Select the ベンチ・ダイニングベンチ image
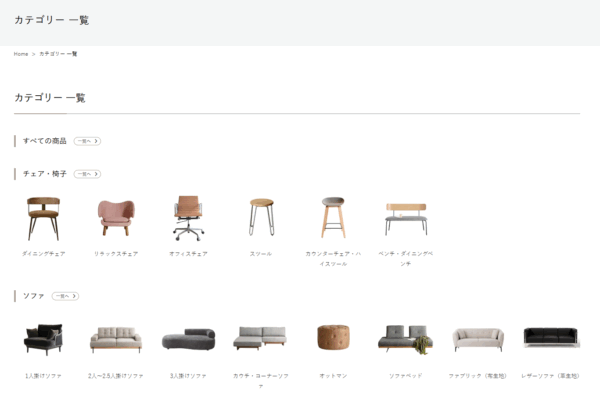Screen dimensions: 600x400 406,219
